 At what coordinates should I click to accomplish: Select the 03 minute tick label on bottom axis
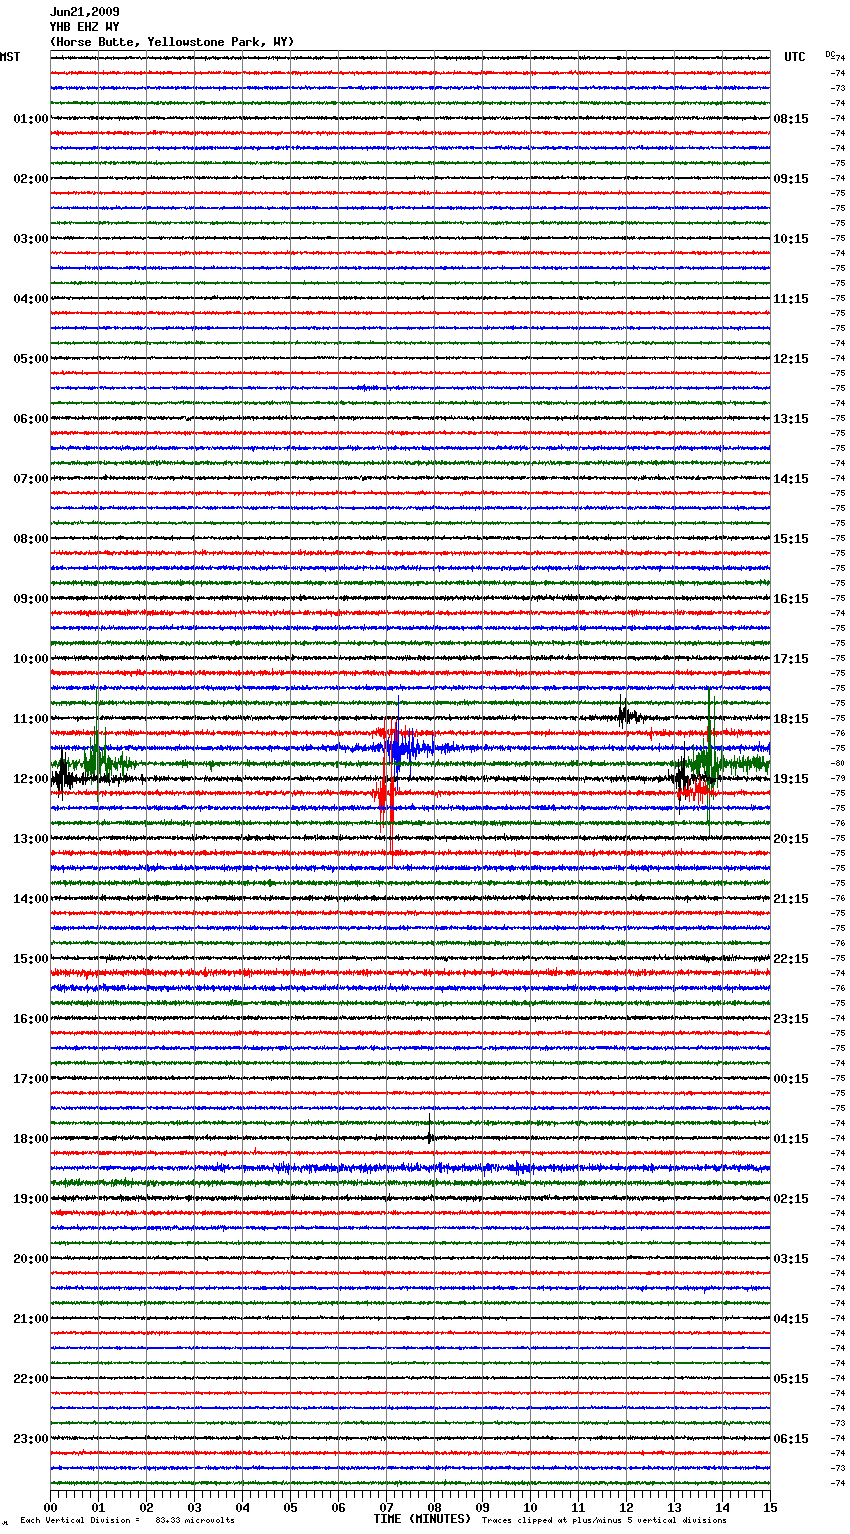194,1507
